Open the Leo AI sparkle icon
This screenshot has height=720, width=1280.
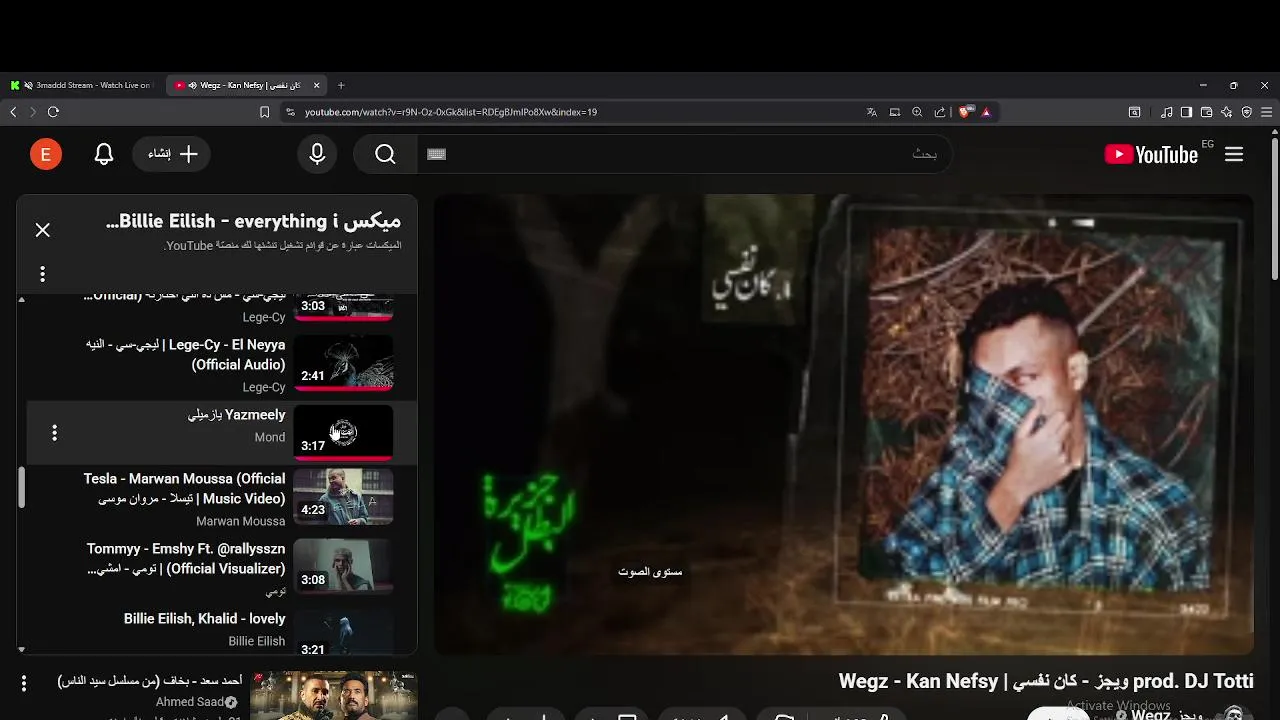pyautogui.click(x=1227, y=112)
